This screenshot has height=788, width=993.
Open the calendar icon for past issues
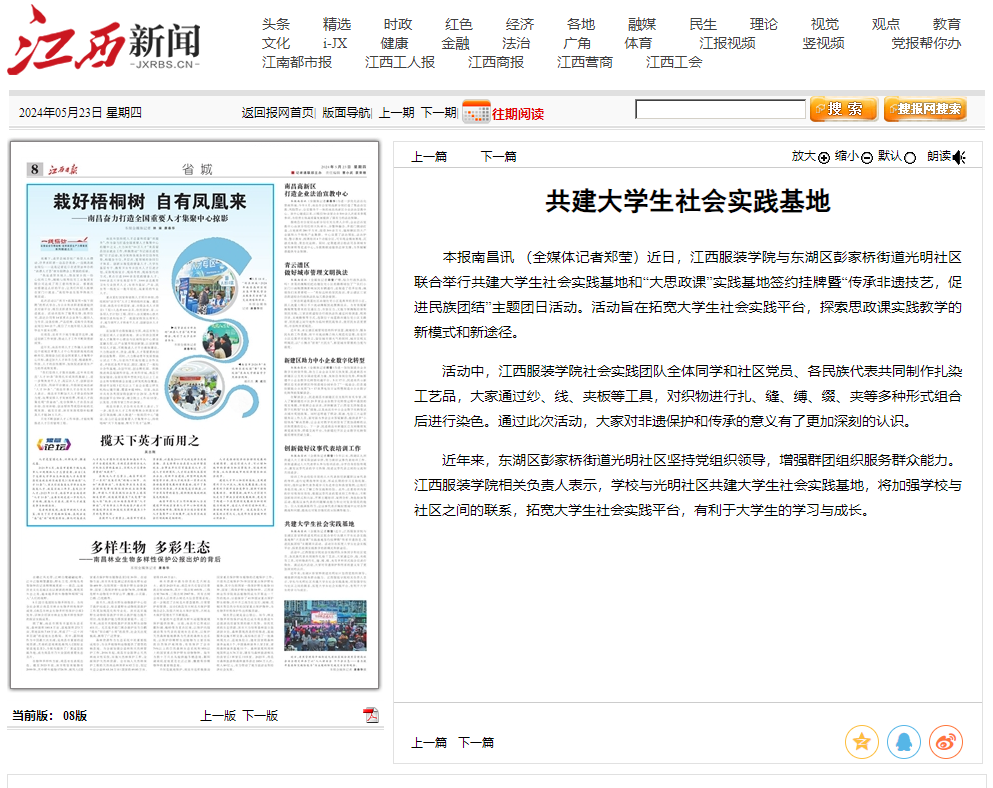coord(475,112)
